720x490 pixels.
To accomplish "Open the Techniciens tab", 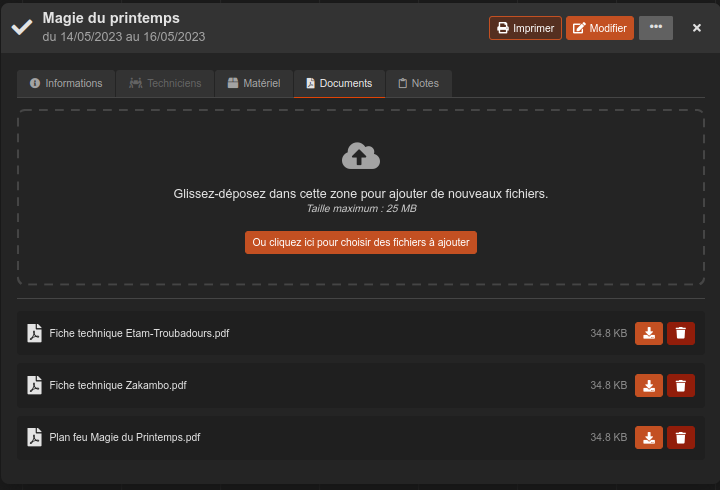I will click(165, 83).
